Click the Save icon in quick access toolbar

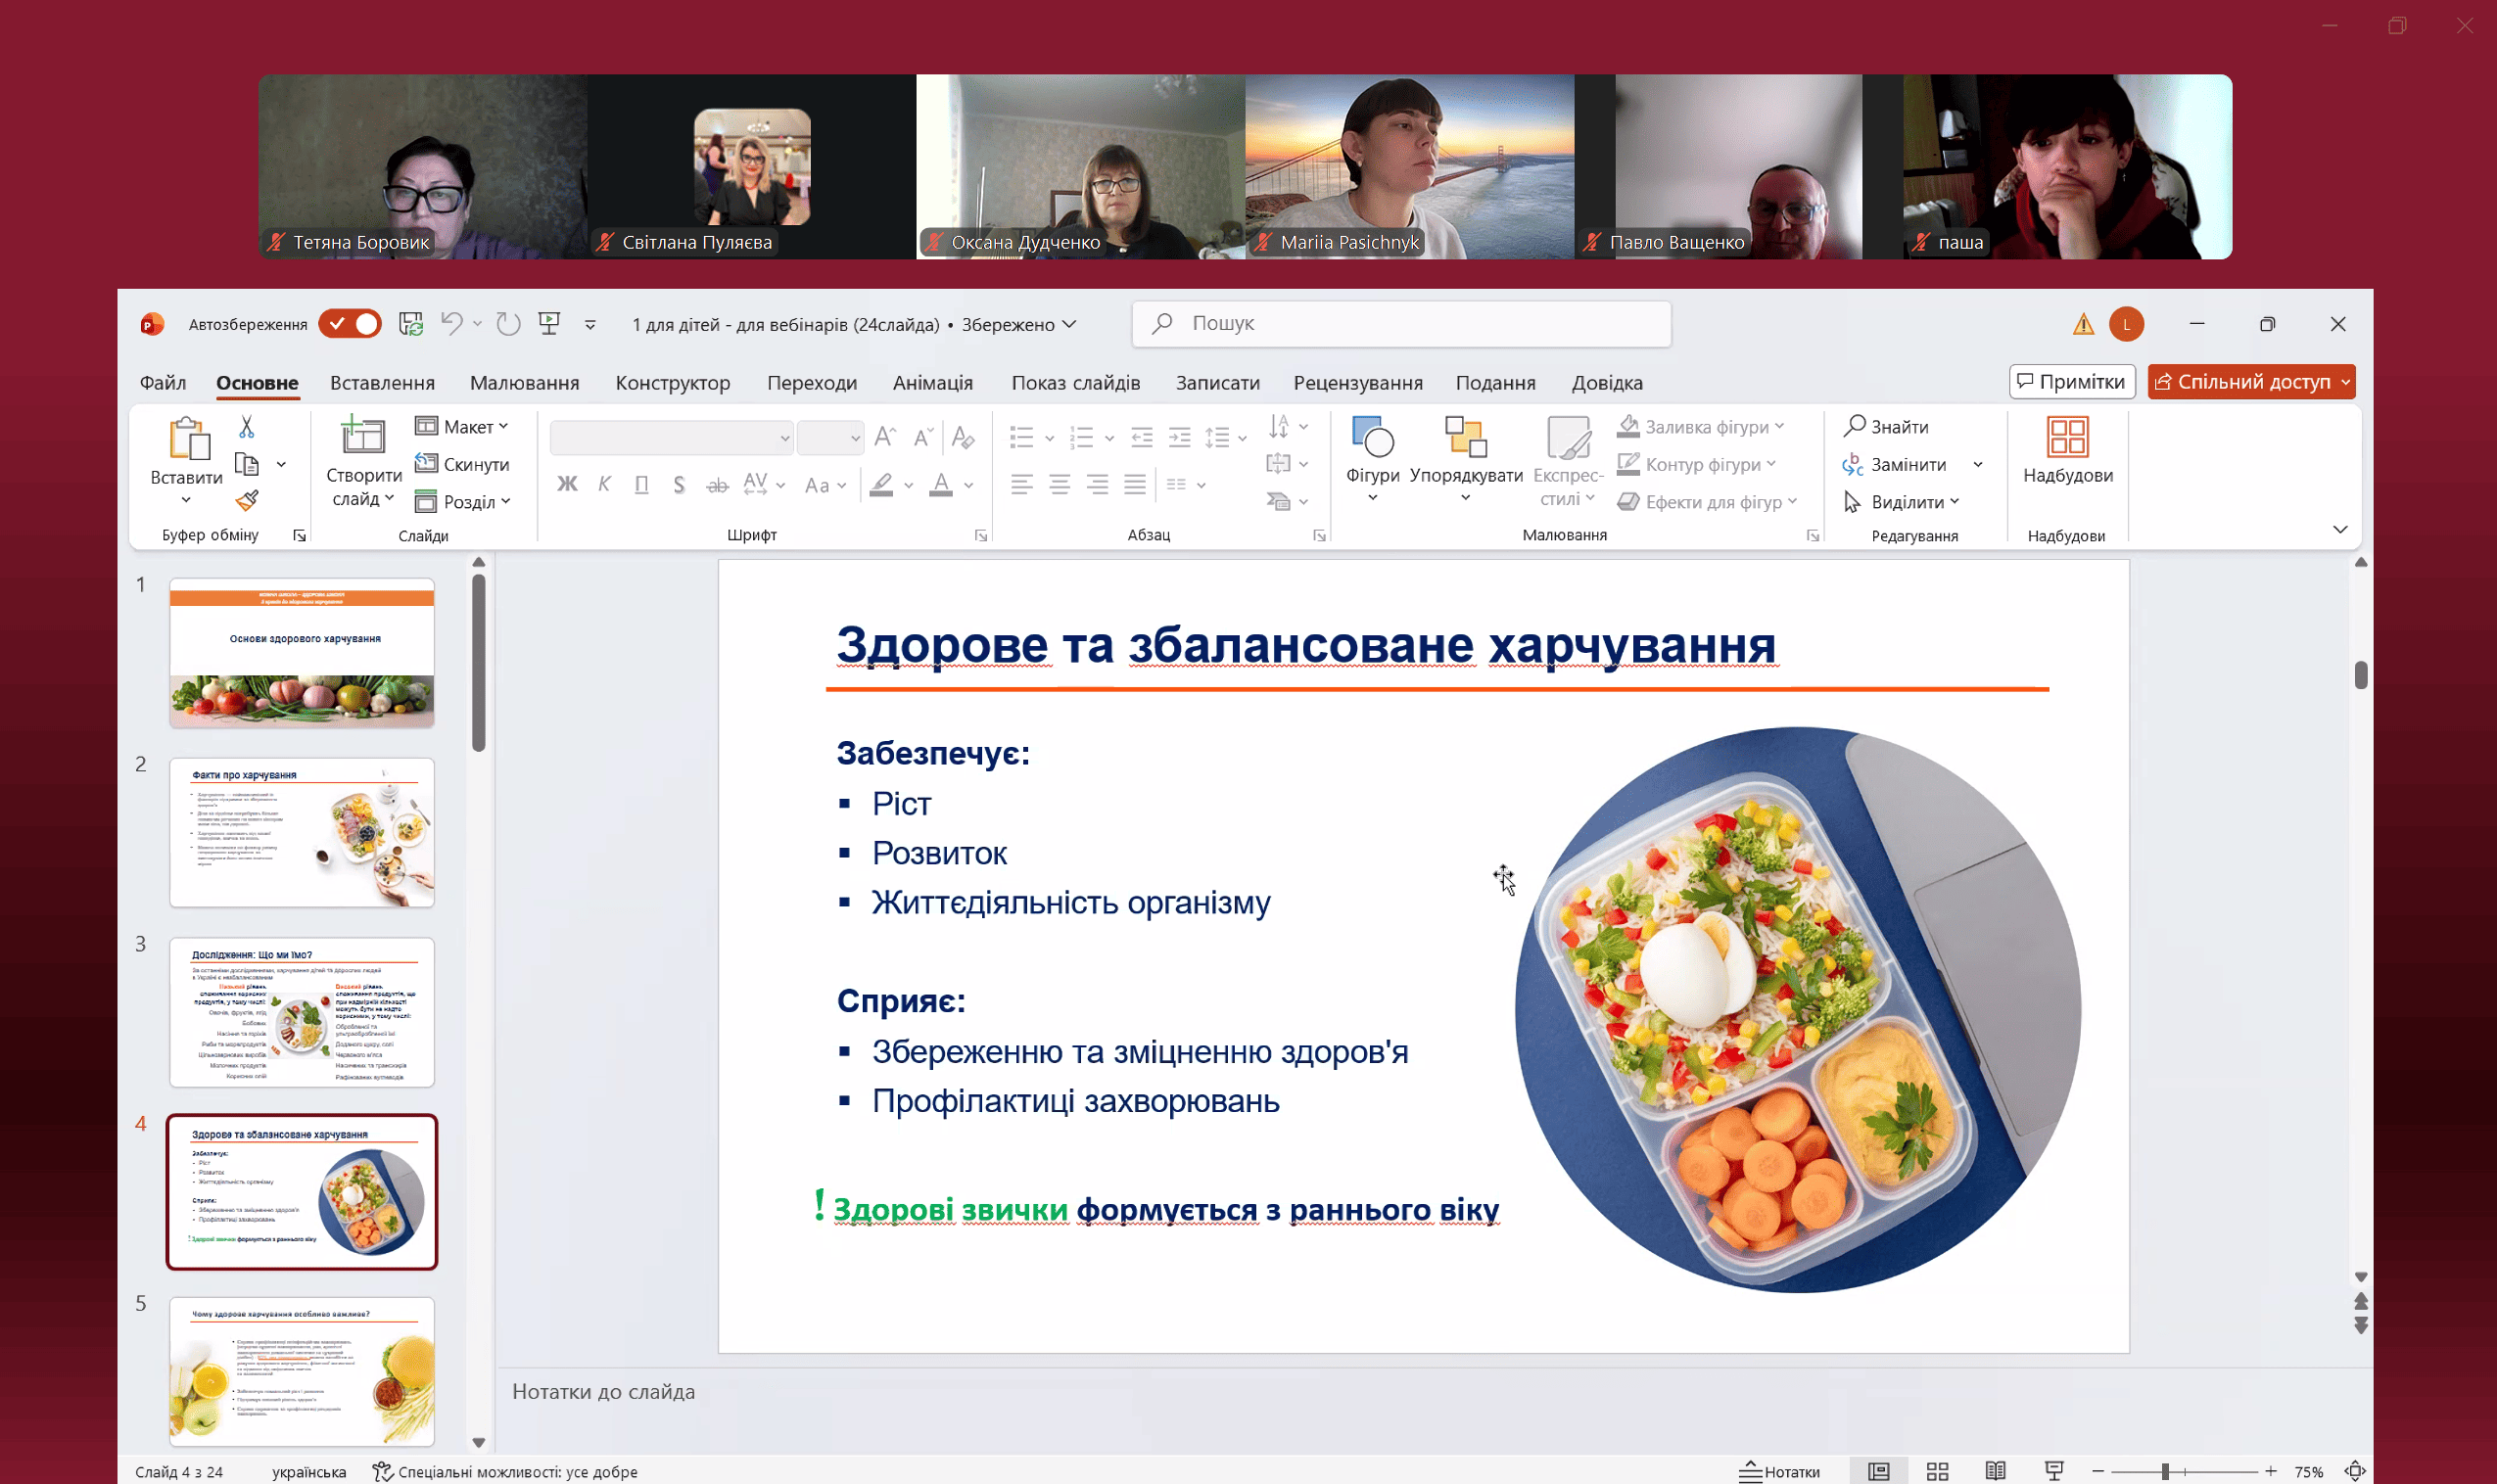(411, 324)
